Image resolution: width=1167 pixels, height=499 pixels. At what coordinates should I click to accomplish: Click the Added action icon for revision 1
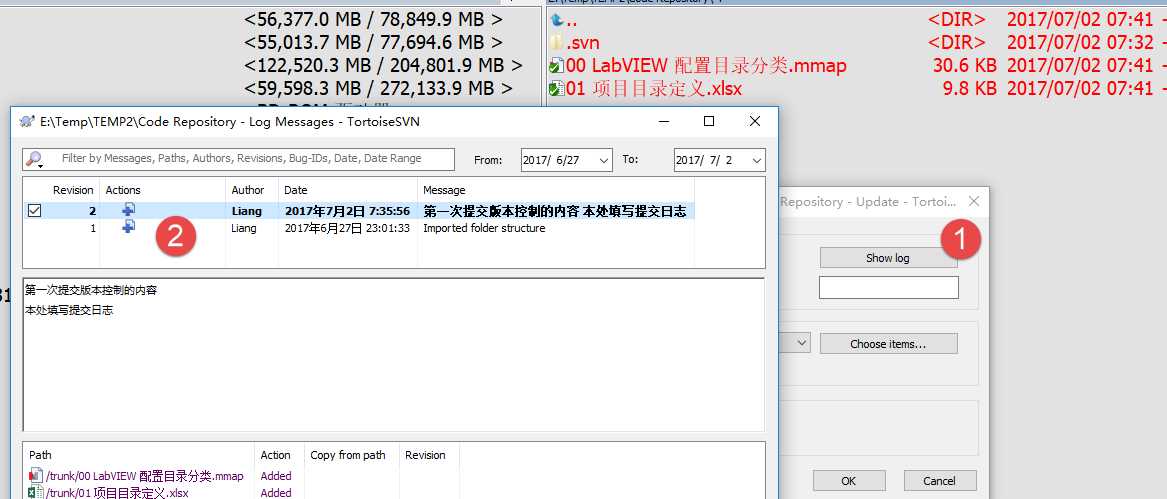coord(129,226)
